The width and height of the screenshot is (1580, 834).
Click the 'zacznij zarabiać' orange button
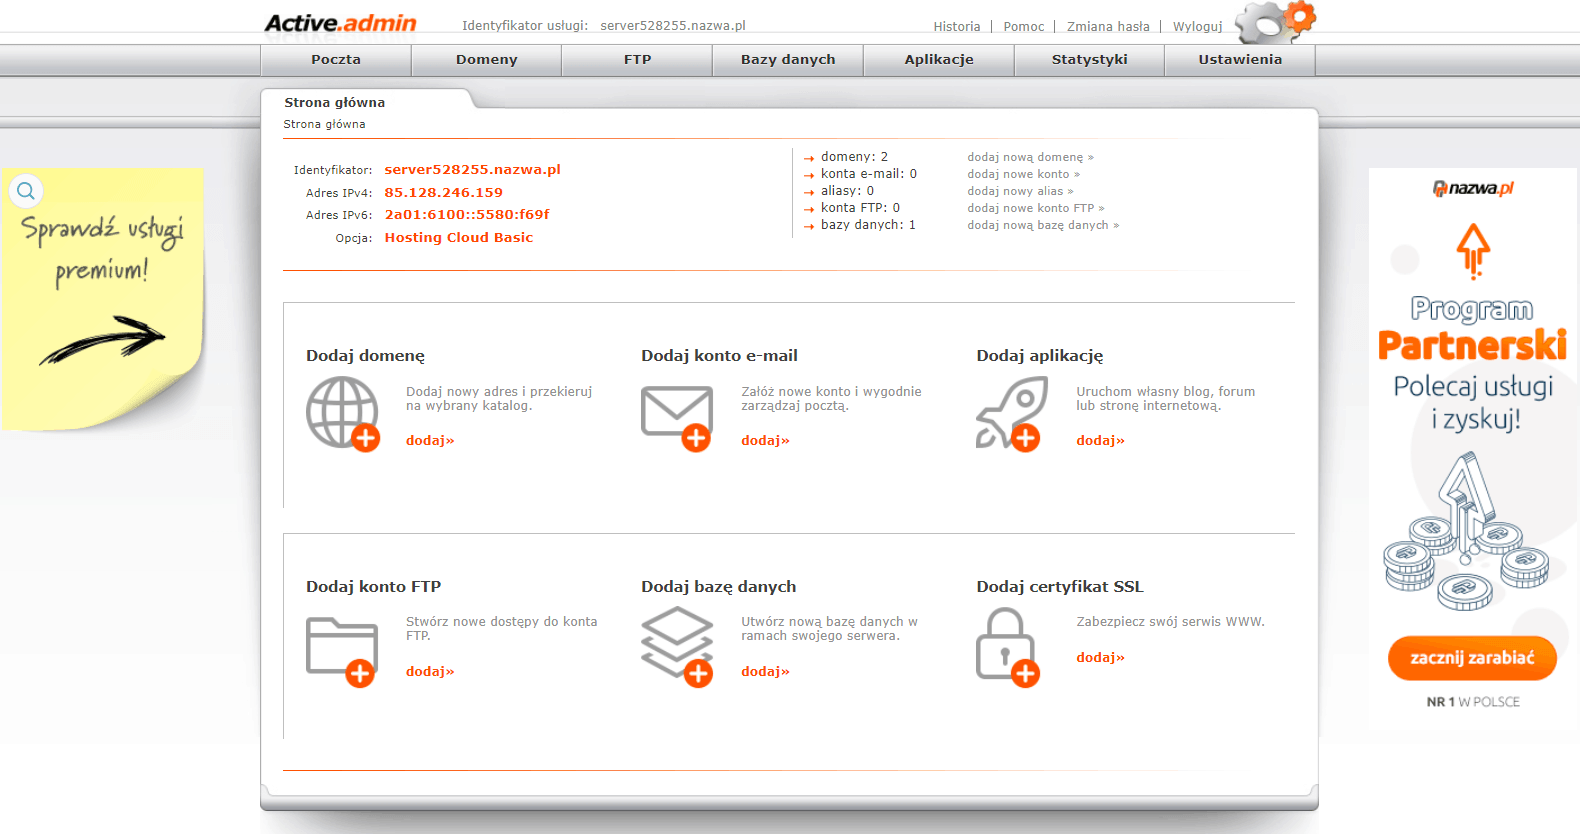(x=1472, y=658)
